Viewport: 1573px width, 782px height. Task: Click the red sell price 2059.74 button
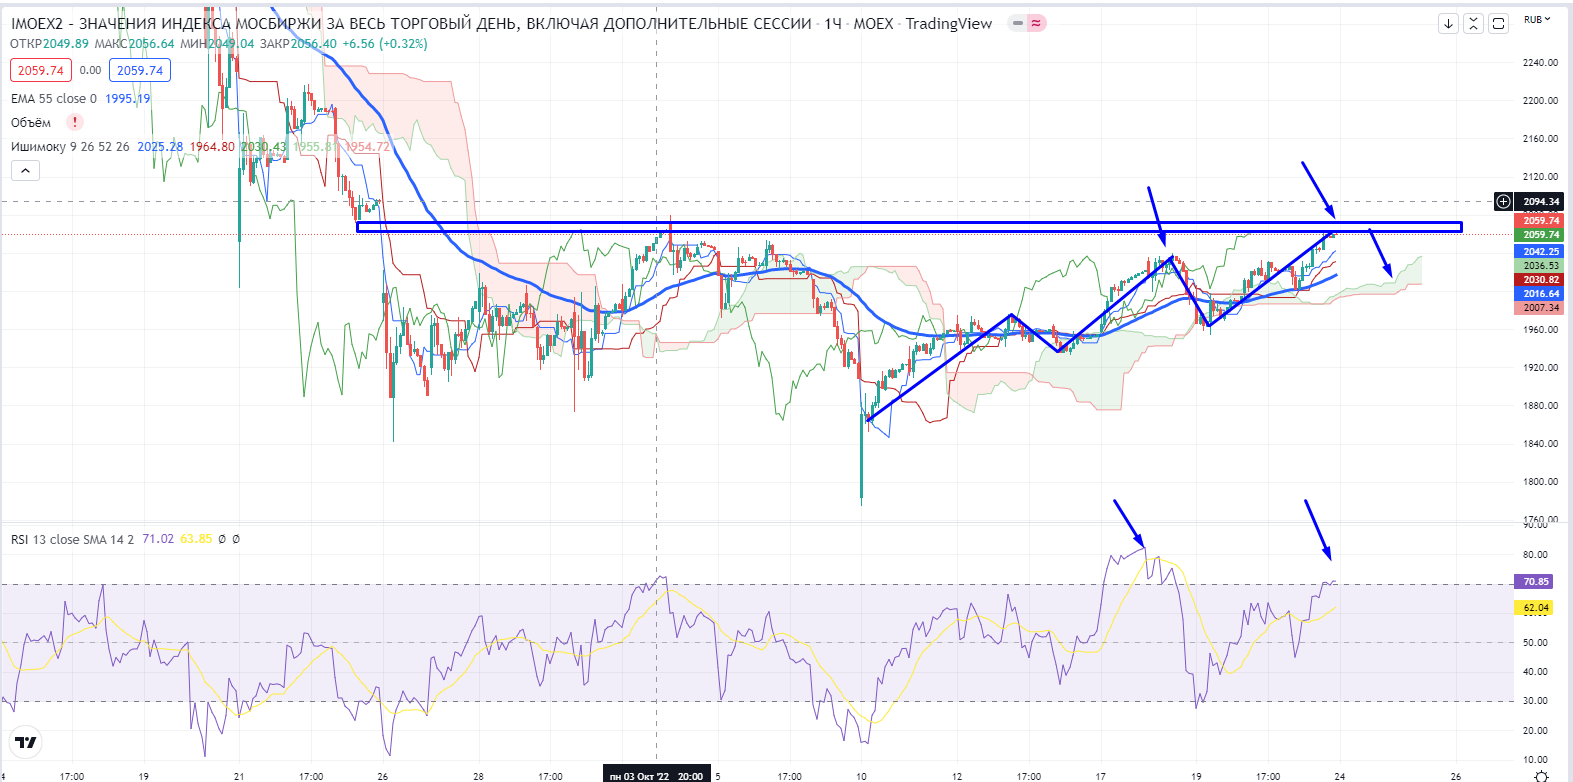[x=40, y=70]
